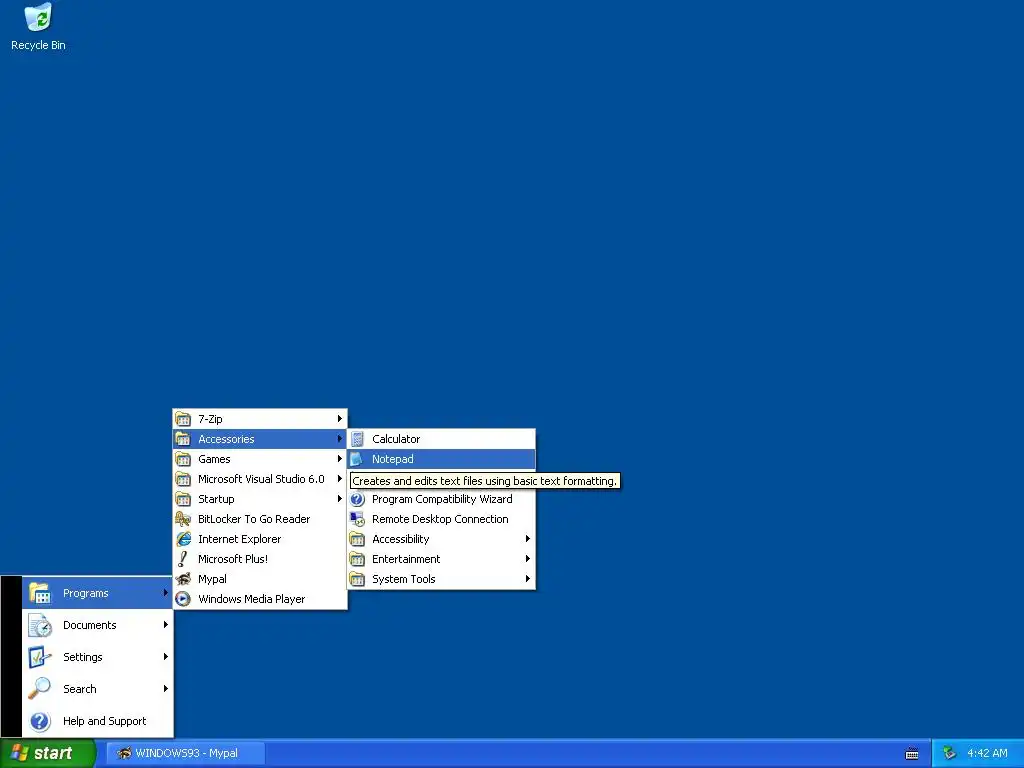Click the 4:42 AM clock
This screenshot has height=768, width=1024.
(987, 754)
